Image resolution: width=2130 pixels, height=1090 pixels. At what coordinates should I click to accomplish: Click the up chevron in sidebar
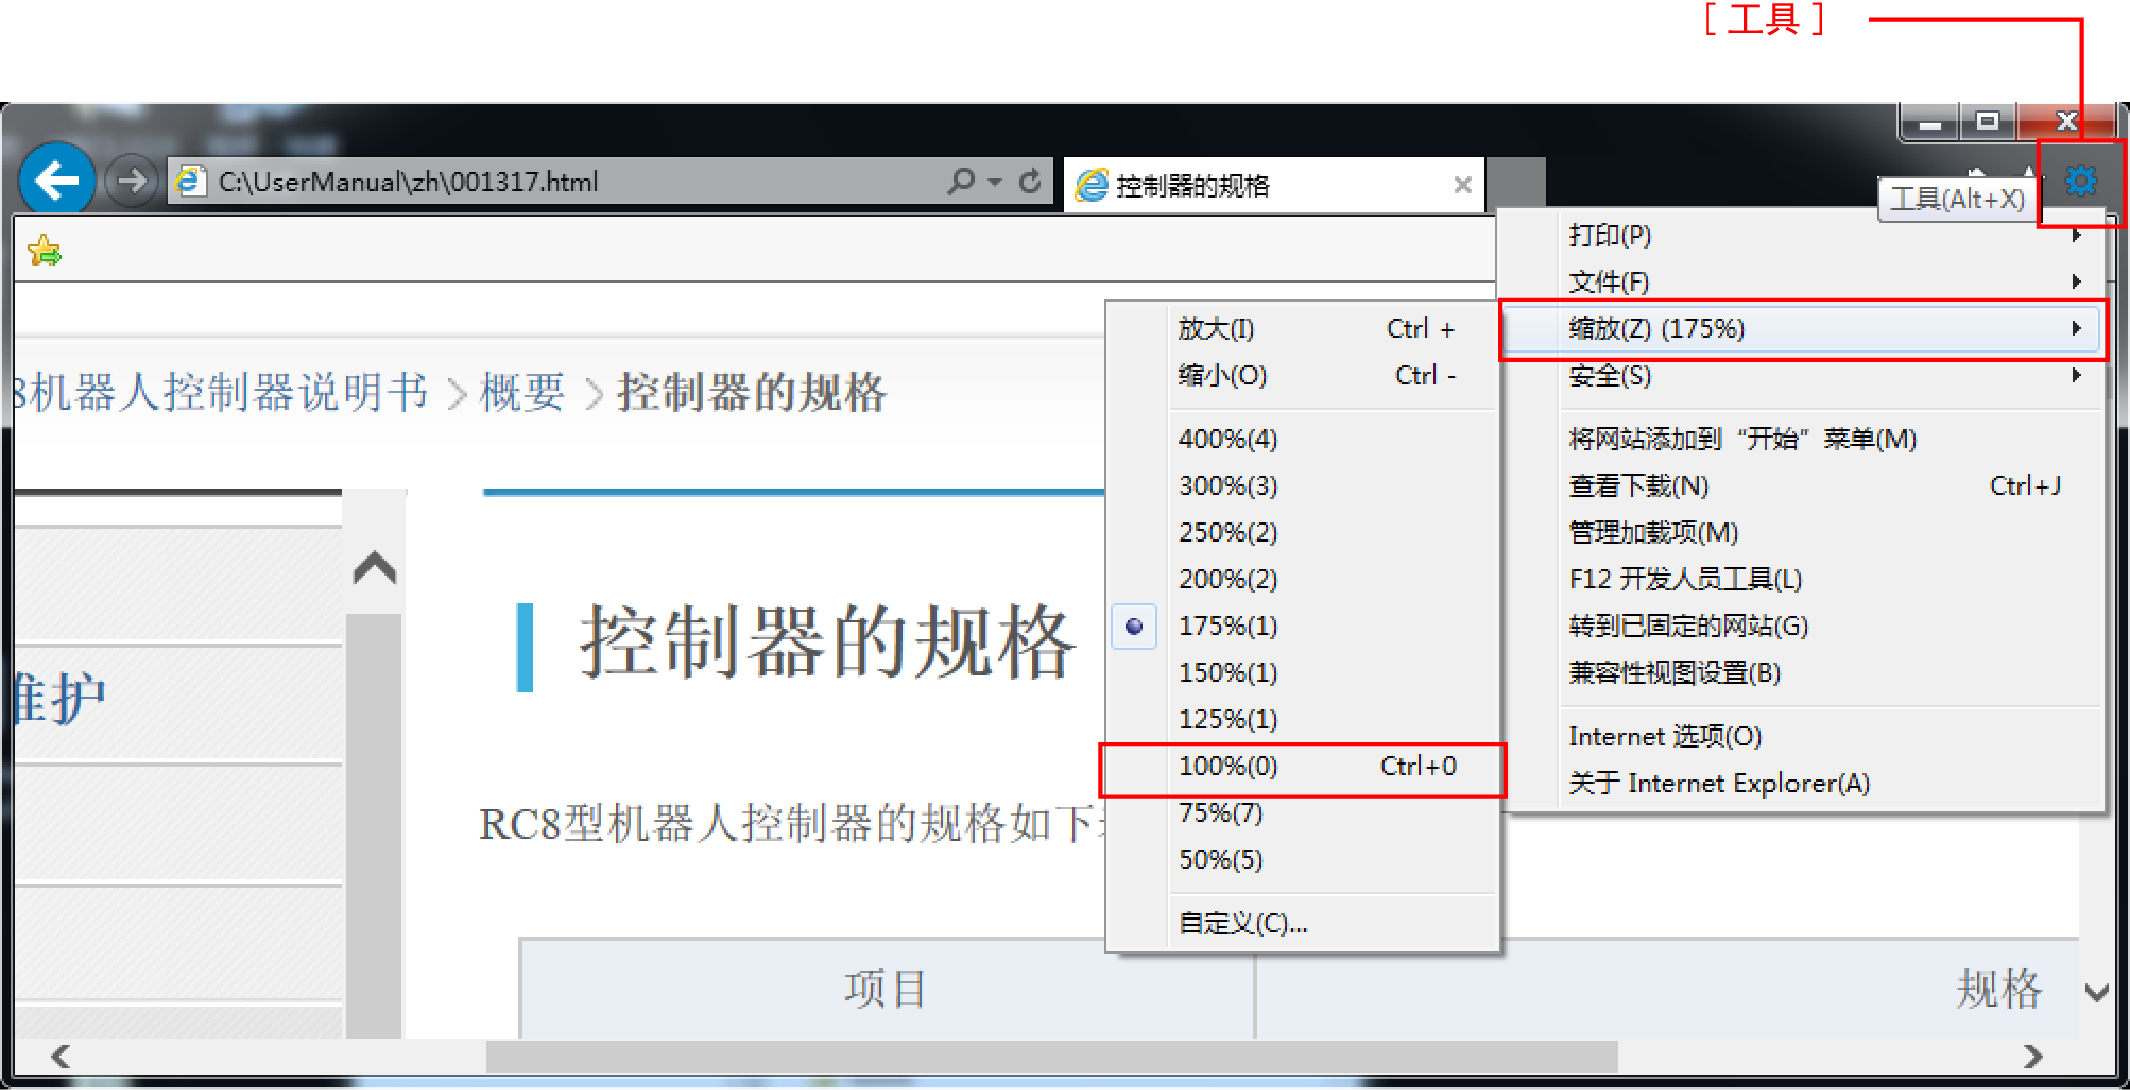(375, 568)
